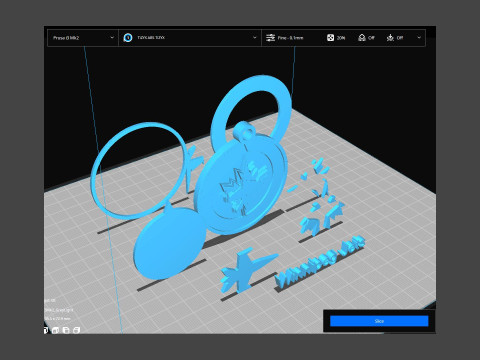Select the Winnipeg Jets text model
Image resolution: width=480 pixels, height=360 pixels.
tap(319, 263)
